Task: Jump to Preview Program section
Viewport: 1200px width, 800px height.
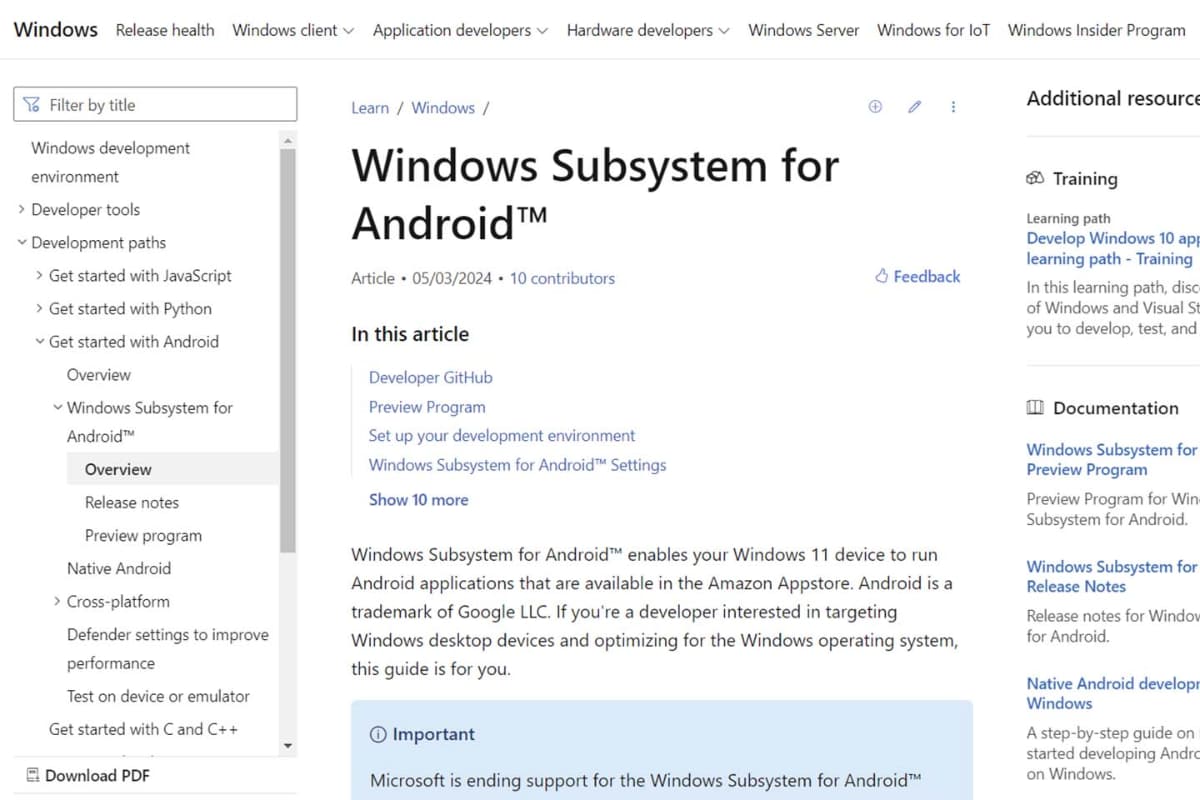Action: pos(427,407)
